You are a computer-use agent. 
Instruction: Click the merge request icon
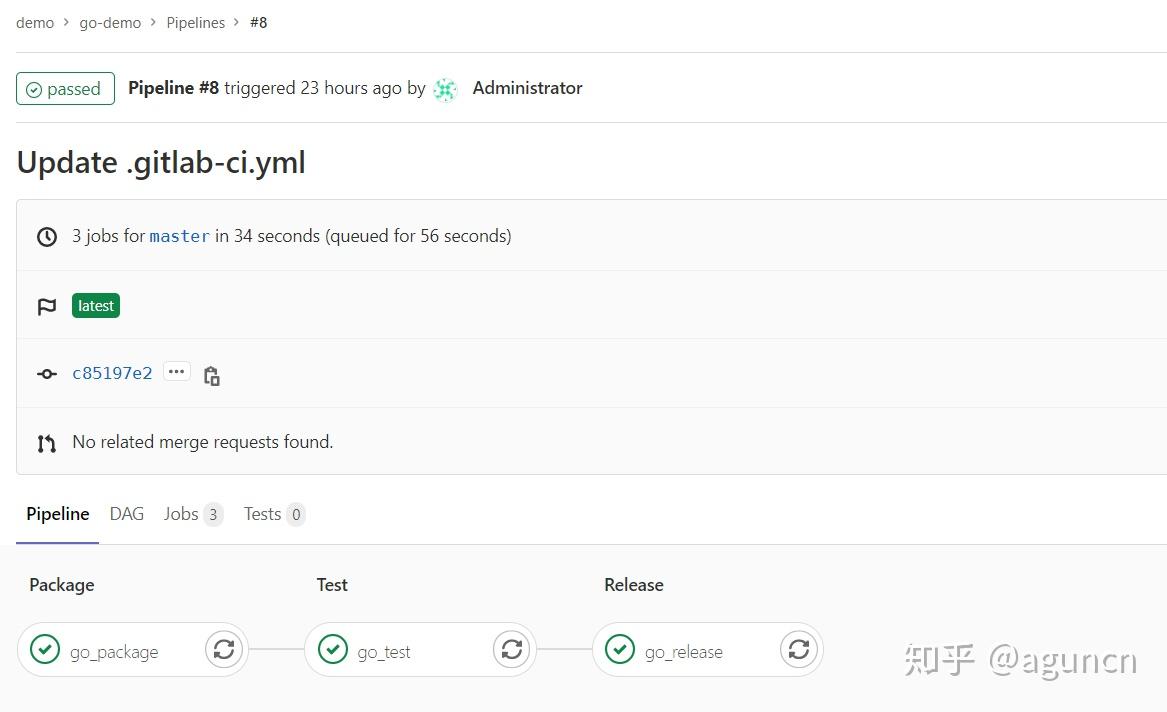pos(46,441)
